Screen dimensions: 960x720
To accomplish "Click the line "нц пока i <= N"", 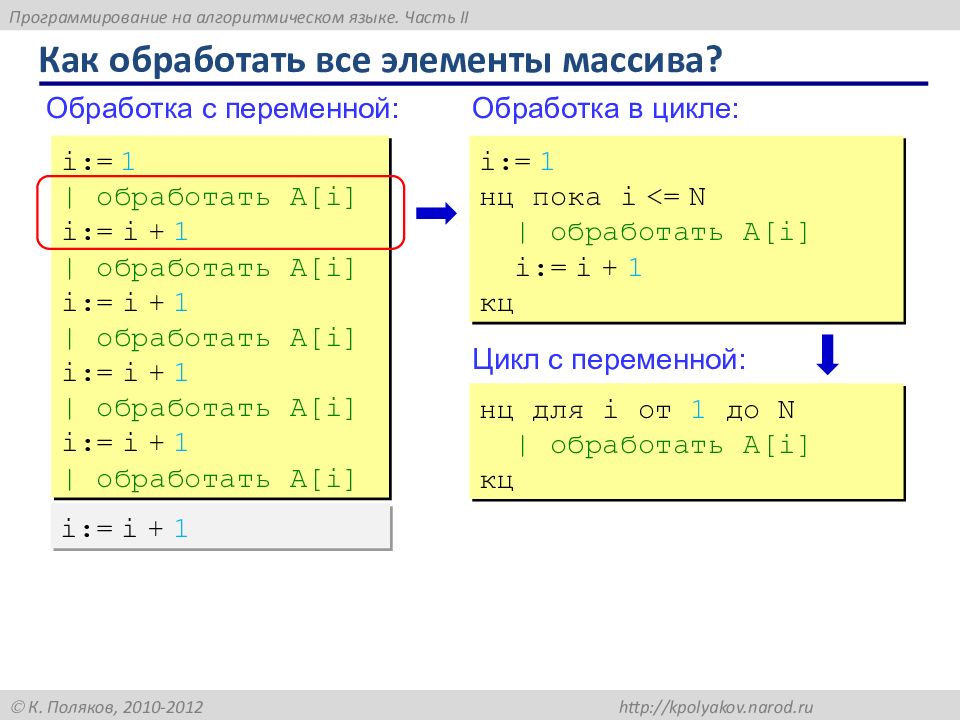I will coord(593,197).
